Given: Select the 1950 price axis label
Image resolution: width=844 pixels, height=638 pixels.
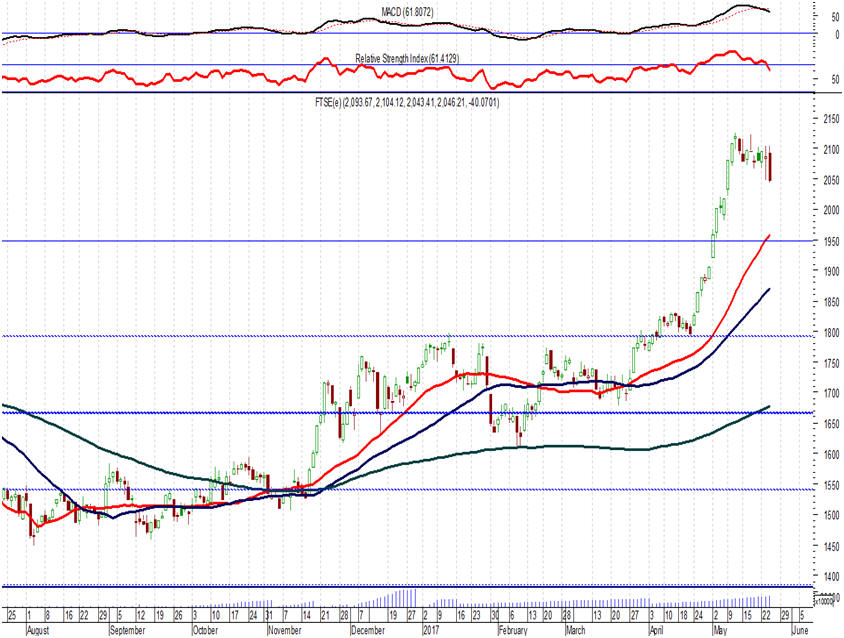Looking at the screenshot, I should pyautogui.click(x=832, y=241).
